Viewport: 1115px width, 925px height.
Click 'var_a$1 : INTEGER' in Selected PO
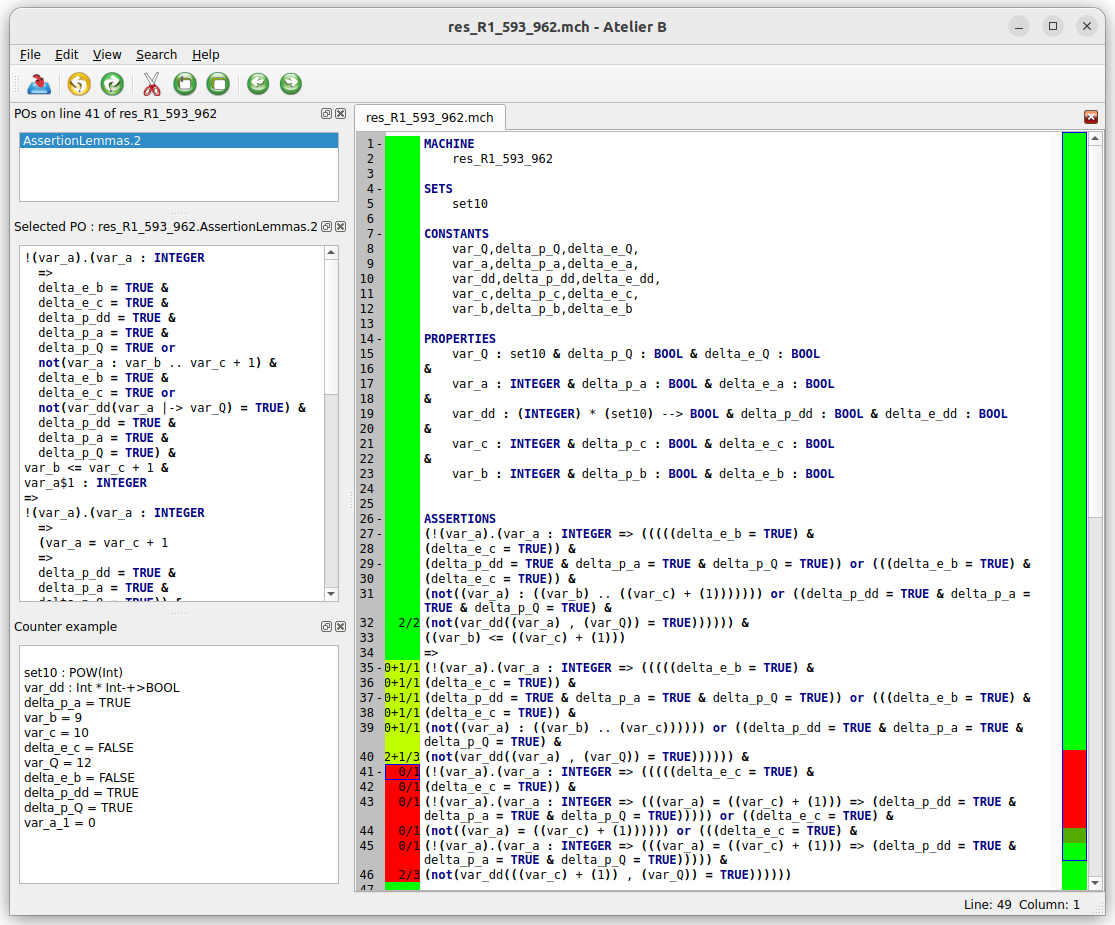pyautogui.click(x=85, y=483)
